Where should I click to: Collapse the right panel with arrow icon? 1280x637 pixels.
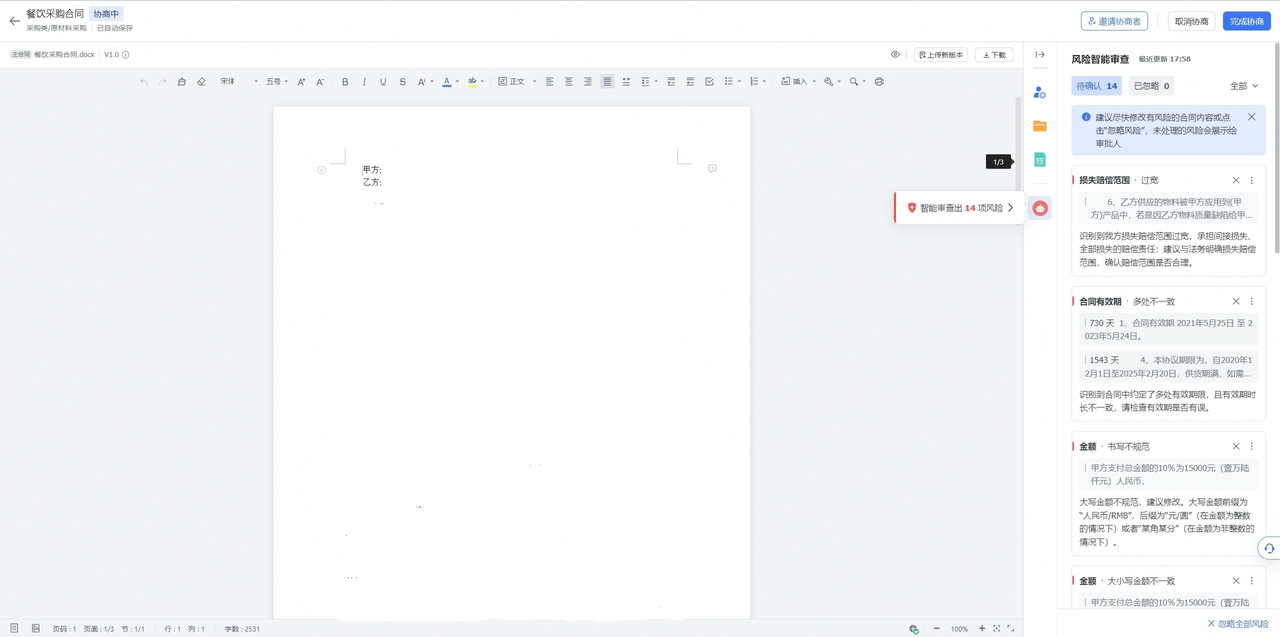1040,55
